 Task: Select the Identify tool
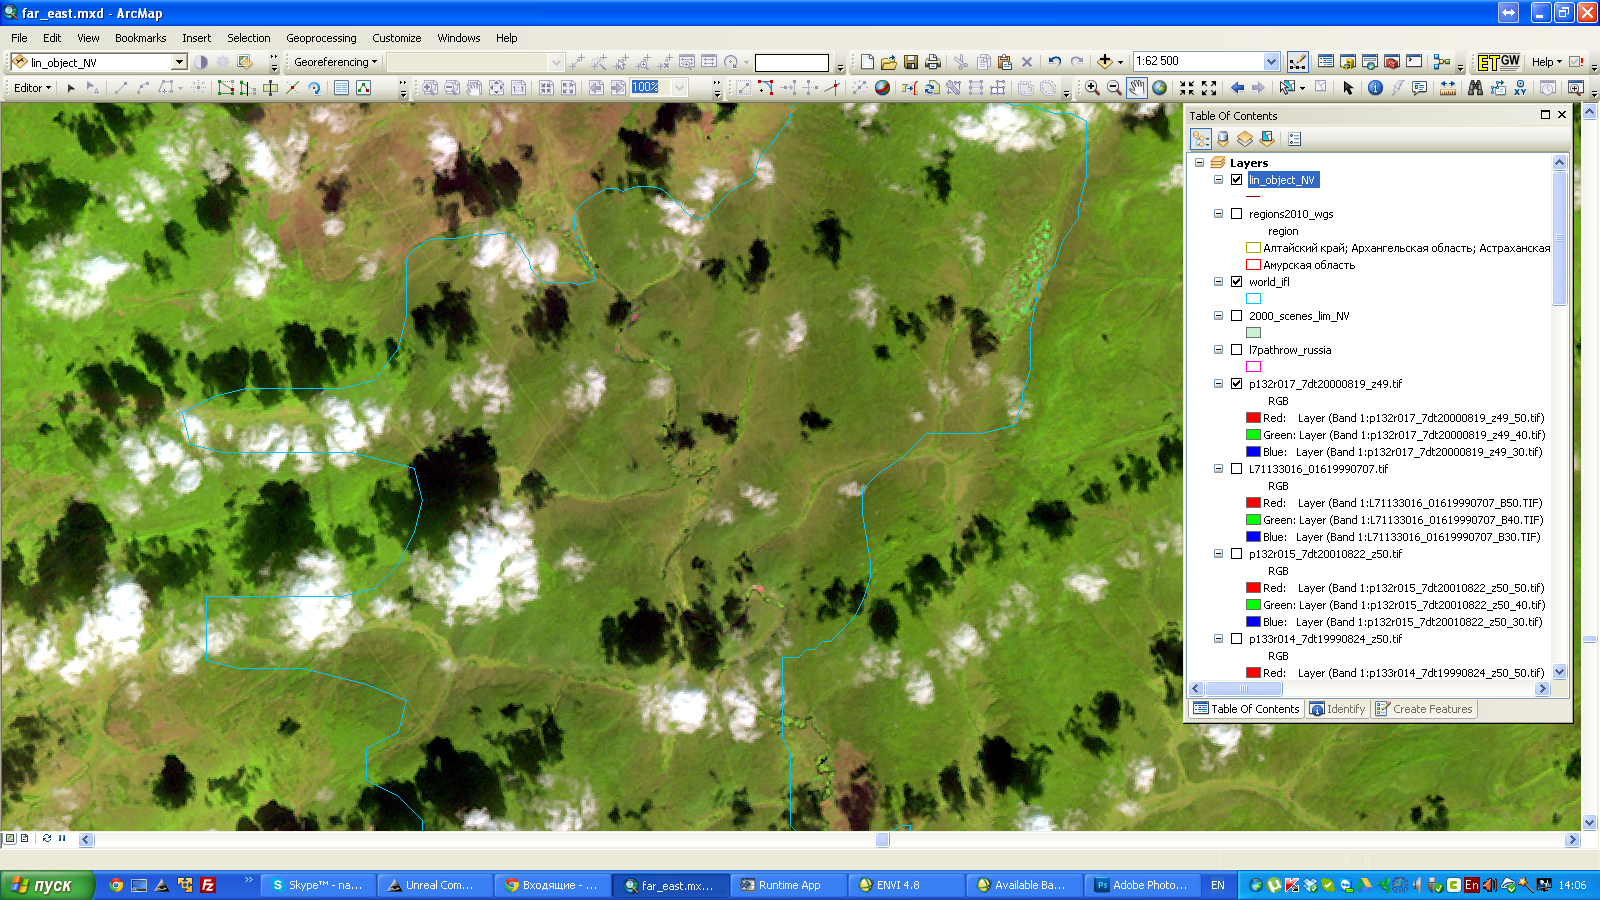pyautogui.click(x=1375, y=88)
